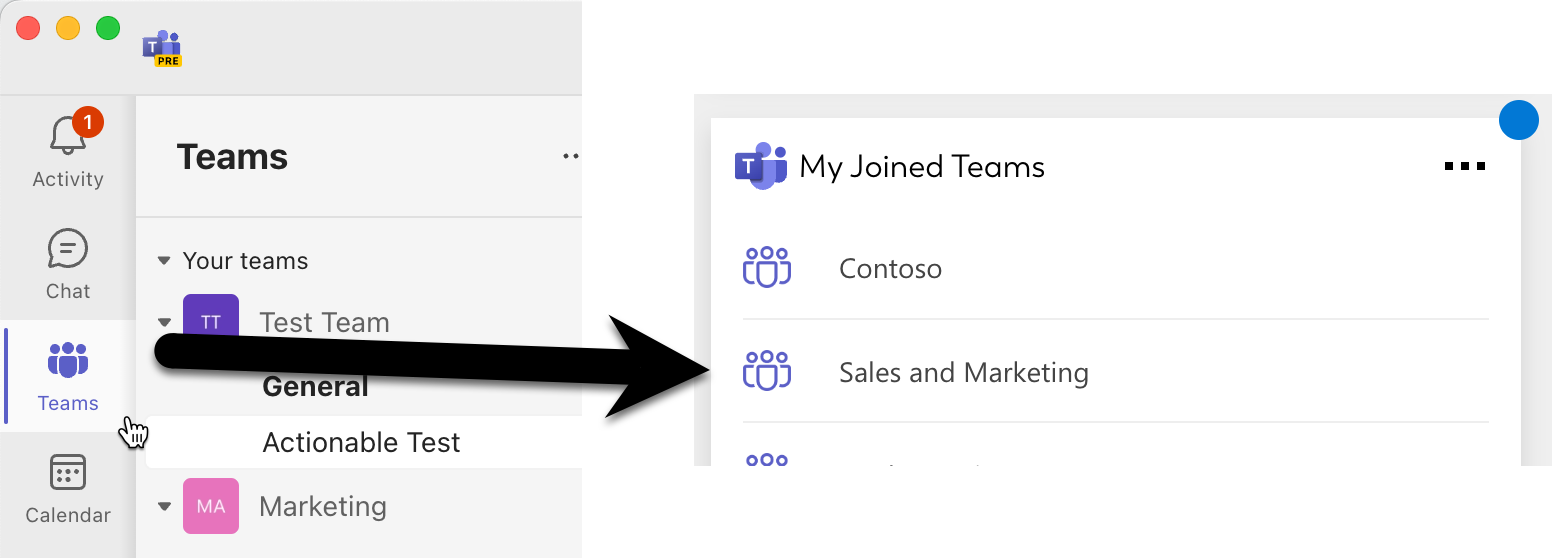
Task: Collapse the Marketing team triangle
Action: click(x=164, y=506)
